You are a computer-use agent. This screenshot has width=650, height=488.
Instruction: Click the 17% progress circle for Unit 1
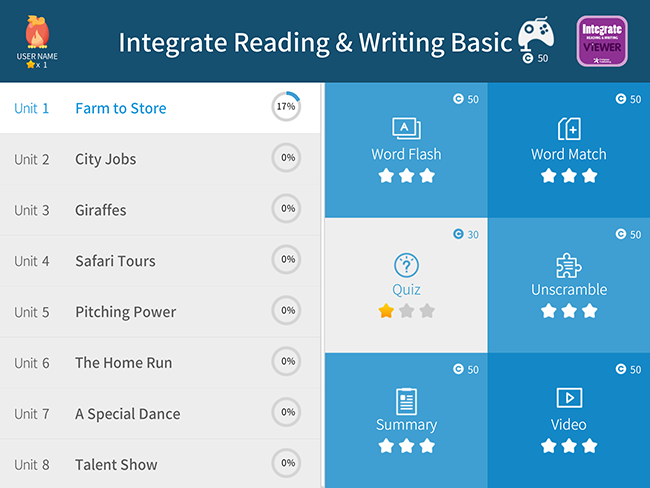point(286,107)
